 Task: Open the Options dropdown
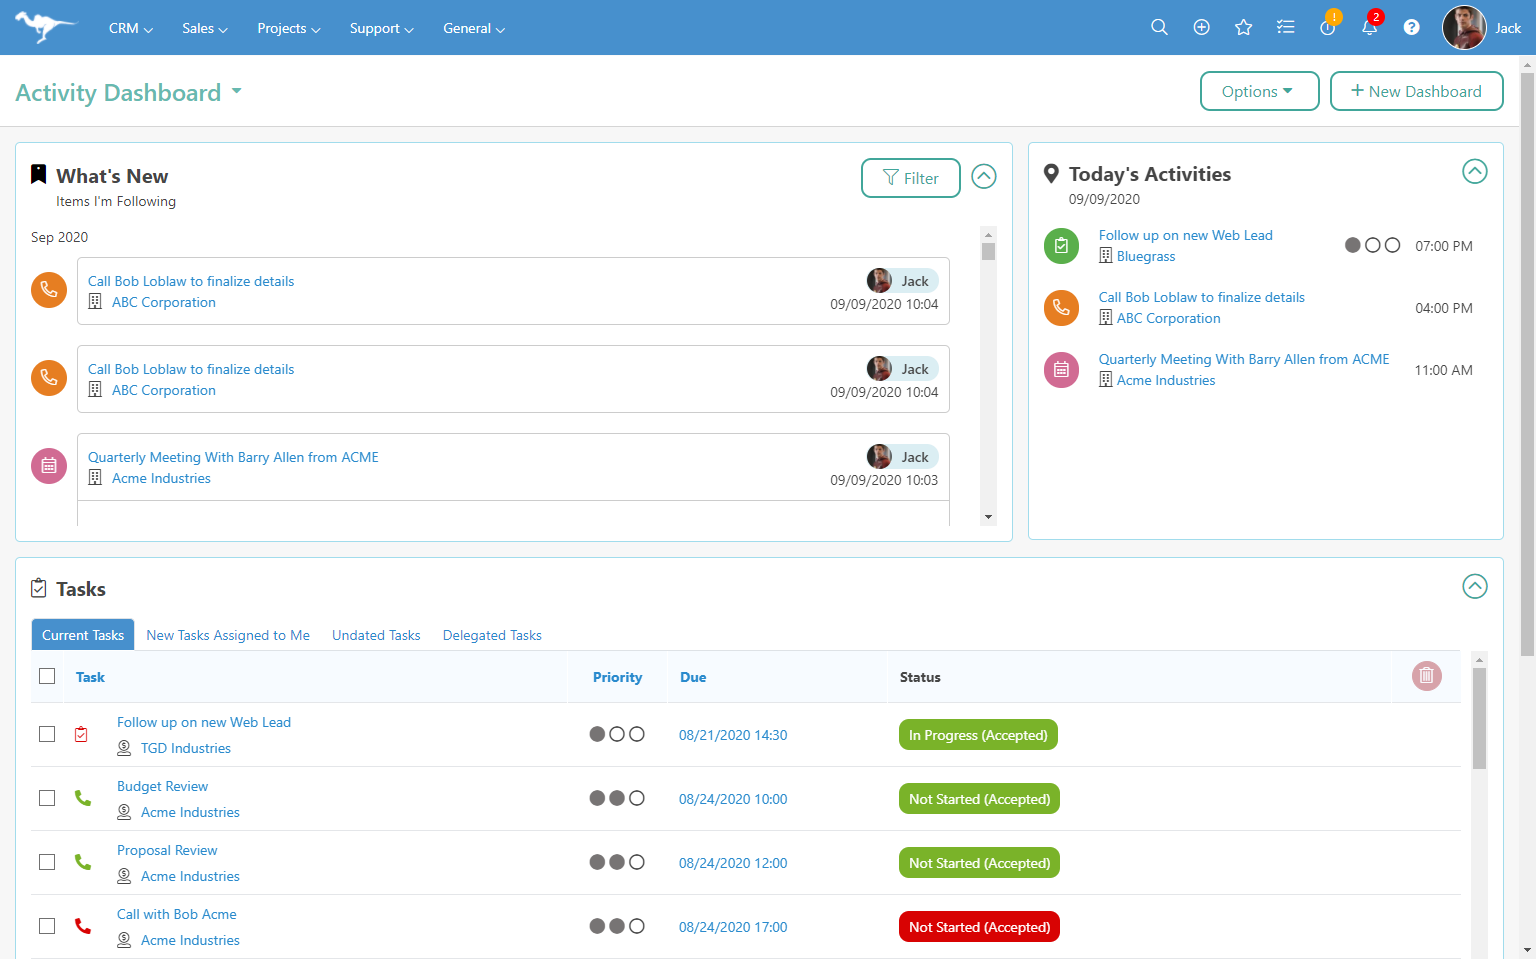tap(1259, 90)
